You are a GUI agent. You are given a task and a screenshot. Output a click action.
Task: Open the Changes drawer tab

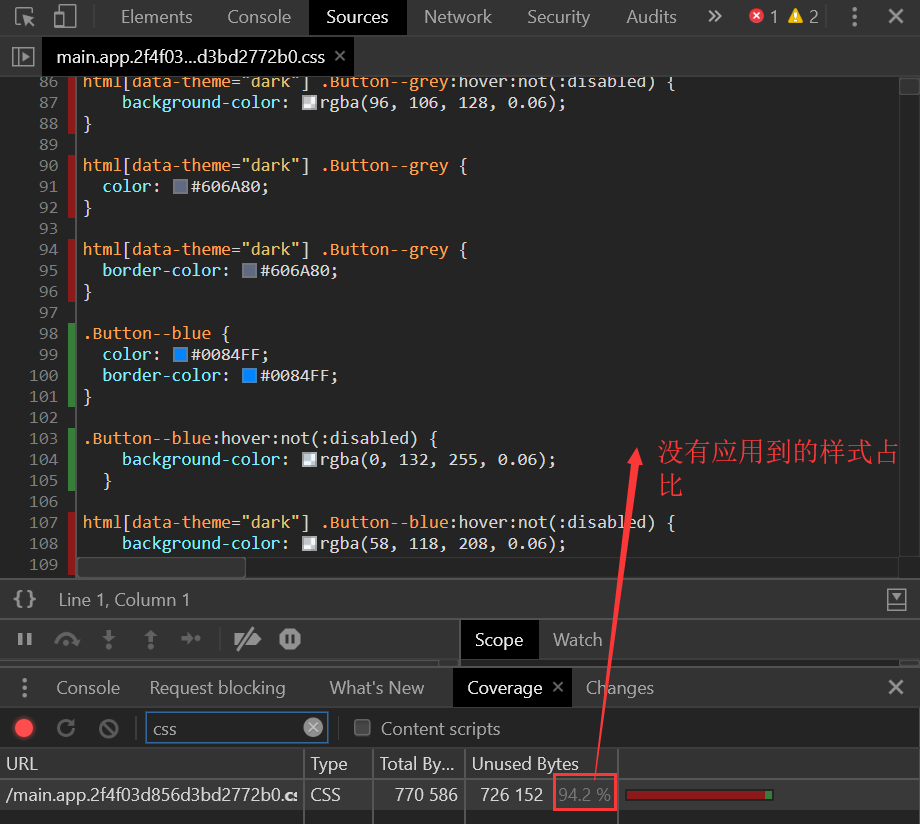tap(620, 688)
